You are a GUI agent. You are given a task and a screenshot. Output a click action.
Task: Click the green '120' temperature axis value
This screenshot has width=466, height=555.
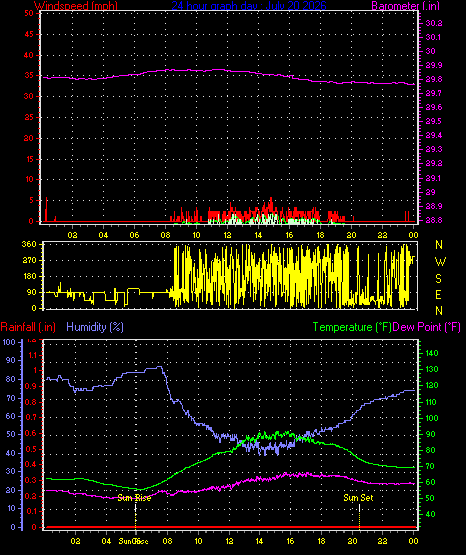click(x=432, y=385)
